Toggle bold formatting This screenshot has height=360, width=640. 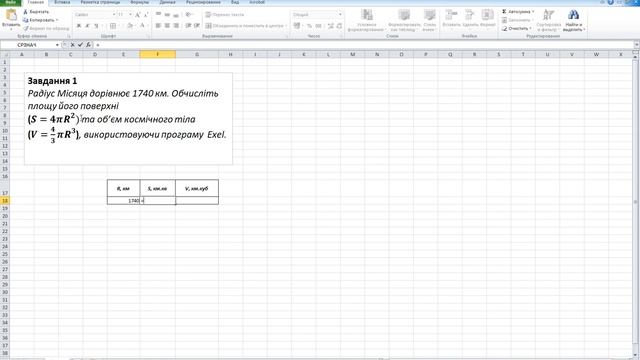79,26
